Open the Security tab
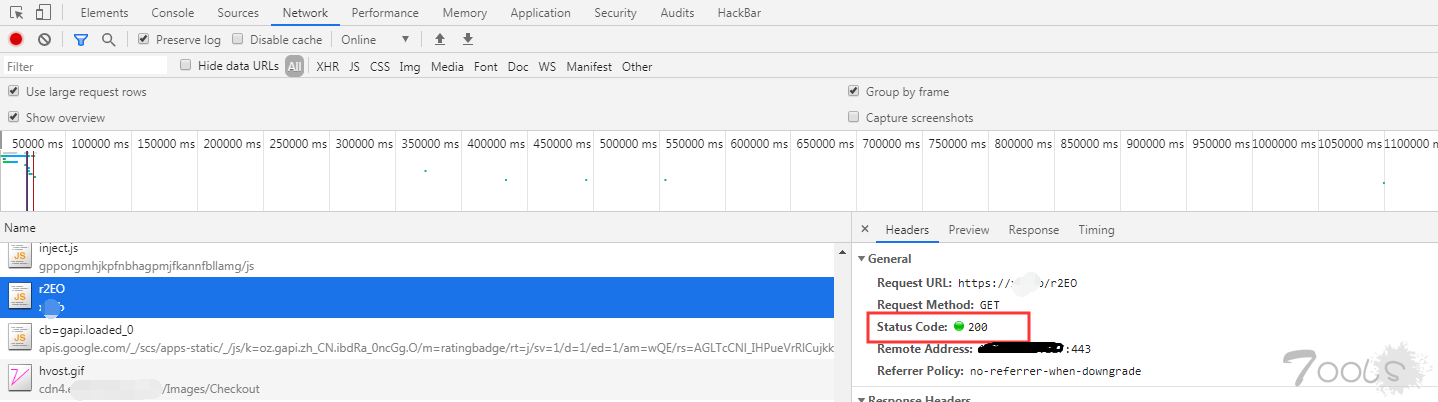Screen dimensions: 1438x402 point(615,13)
